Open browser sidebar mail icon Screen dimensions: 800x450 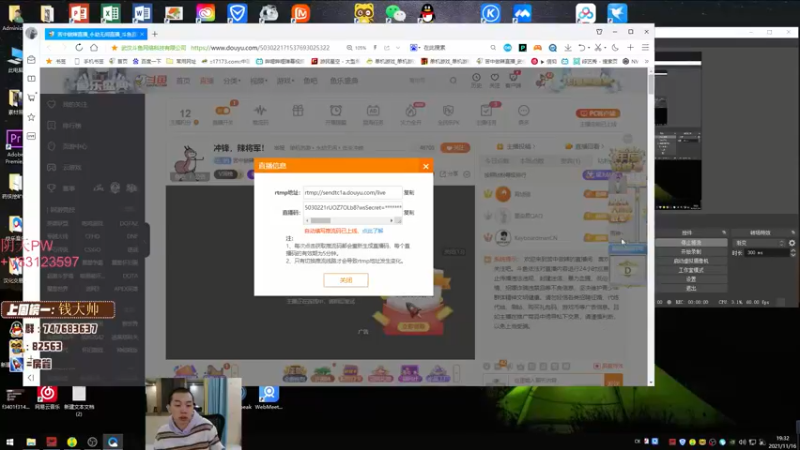pos(31,60)
